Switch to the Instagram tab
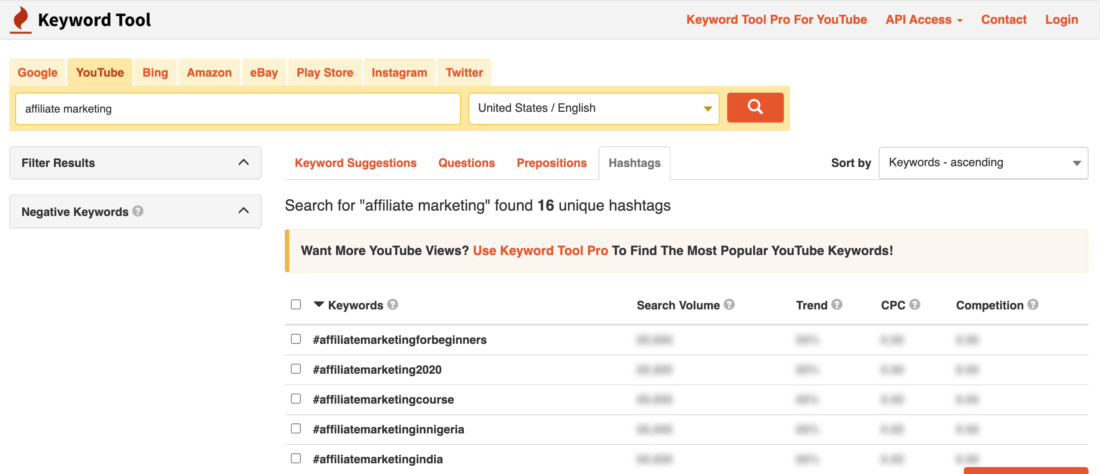This screenshot has height=474, width=1100. click(399, 72)
